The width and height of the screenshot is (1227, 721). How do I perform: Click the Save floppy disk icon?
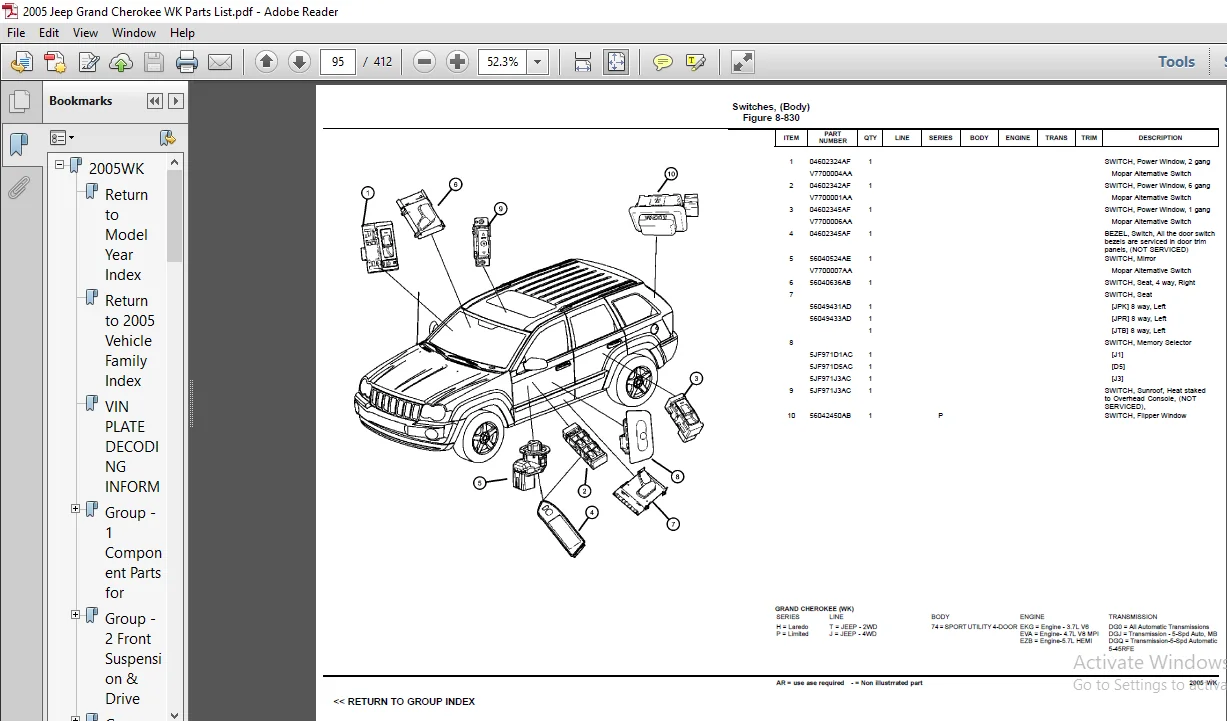pyautogui.click(x=154, y=62)
